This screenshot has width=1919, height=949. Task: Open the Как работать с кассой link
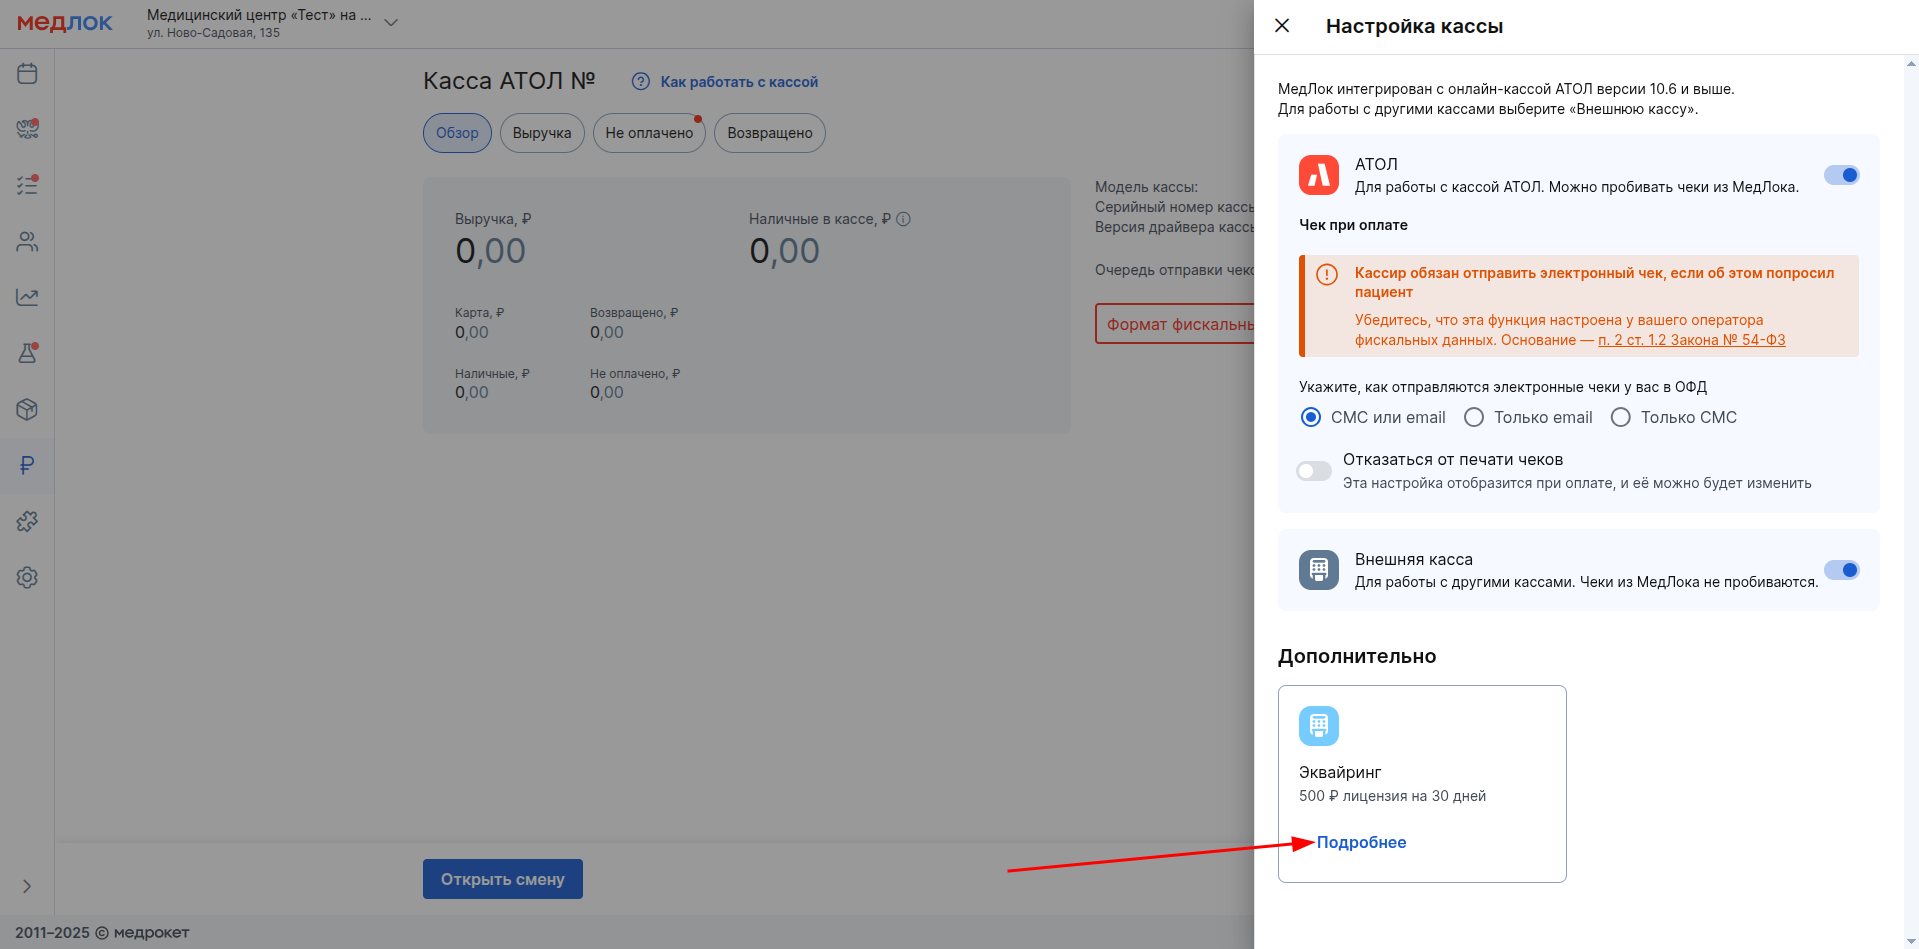[739, 82]
